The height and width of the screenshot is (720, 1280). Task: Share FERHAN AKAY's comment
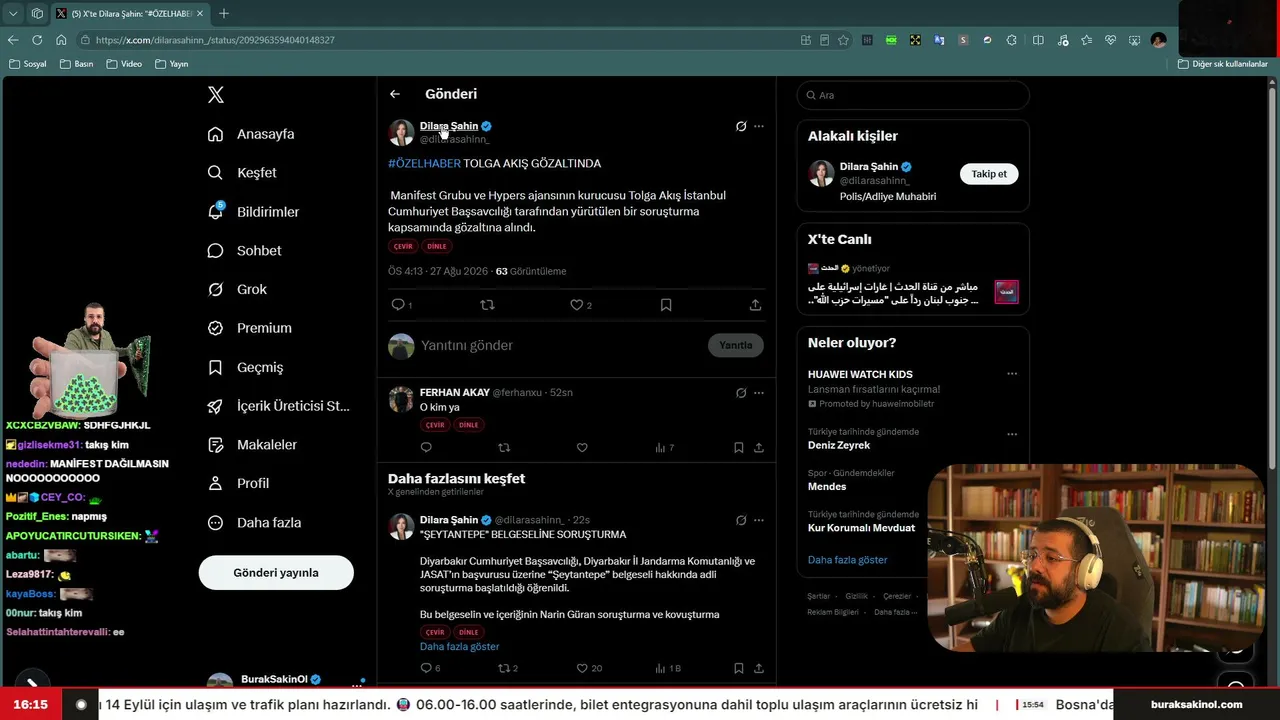point(759,448)
